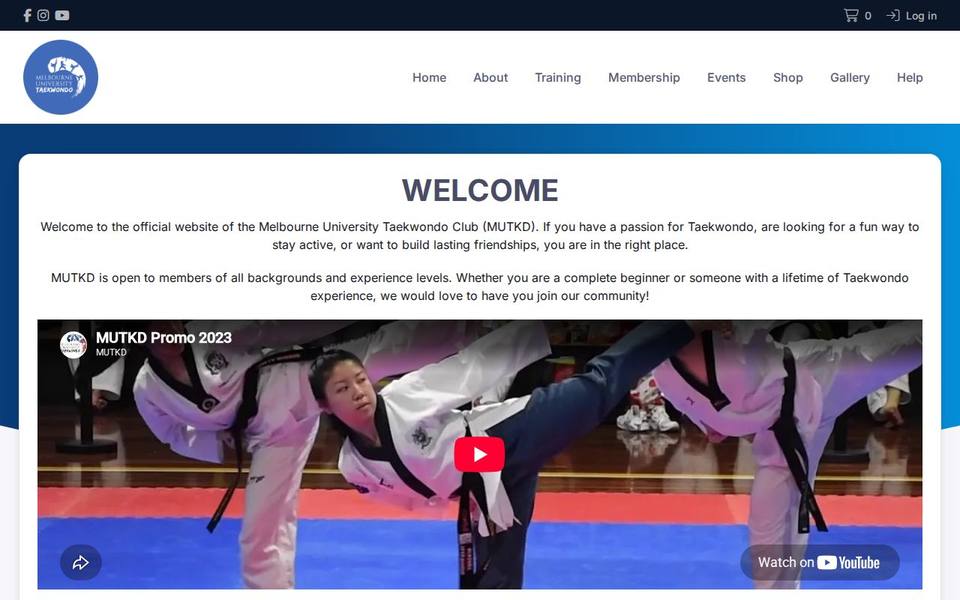This screenshot has height=600, width=960.
Task: Open the Membership menu item
Action: (x=644, y=78)
